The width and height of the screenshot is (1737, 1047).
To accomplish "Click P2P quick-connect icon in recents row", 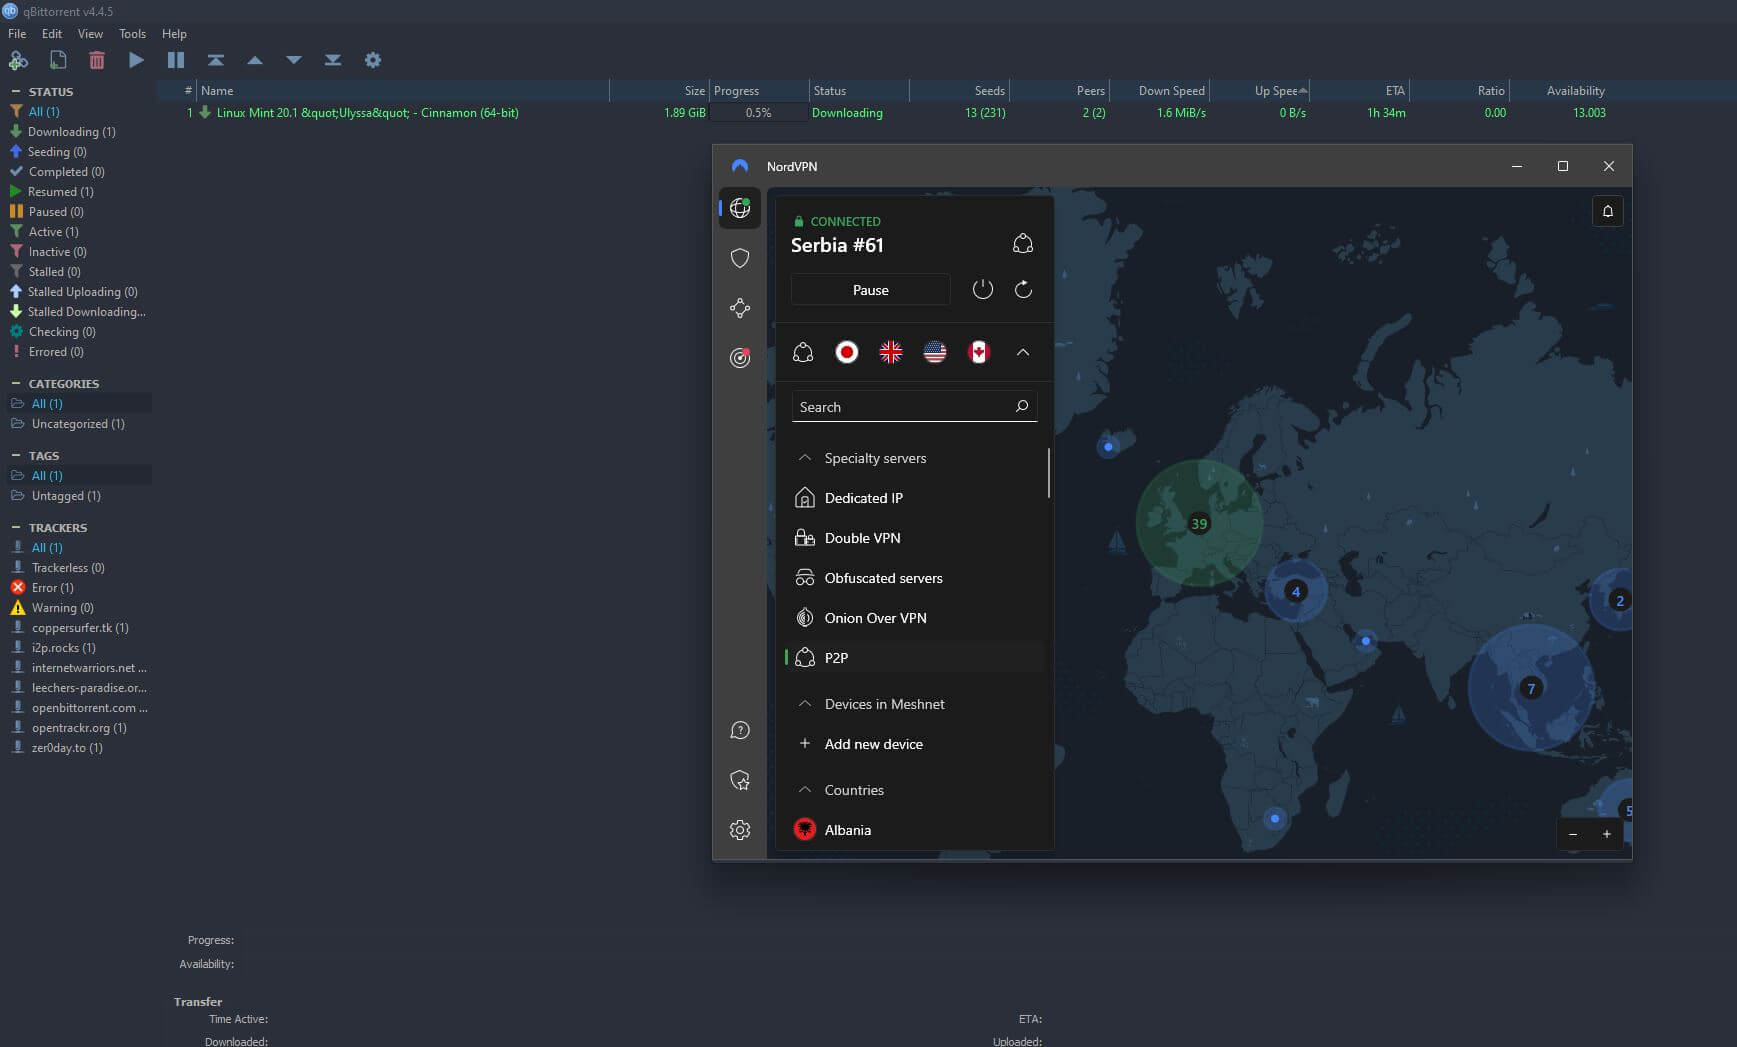I will tap(803, 352).
